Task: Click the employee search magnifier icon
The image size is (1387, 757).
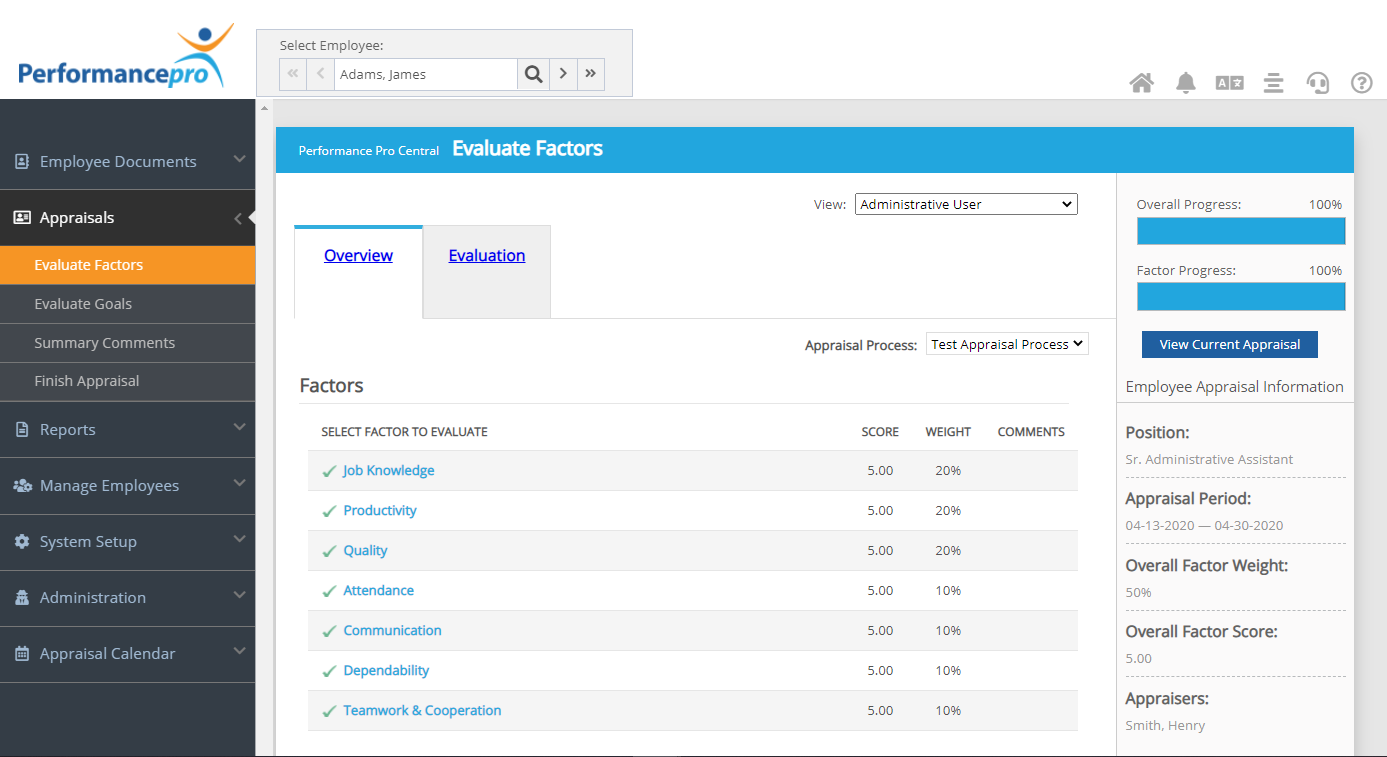Action: (x=534, y=74)
